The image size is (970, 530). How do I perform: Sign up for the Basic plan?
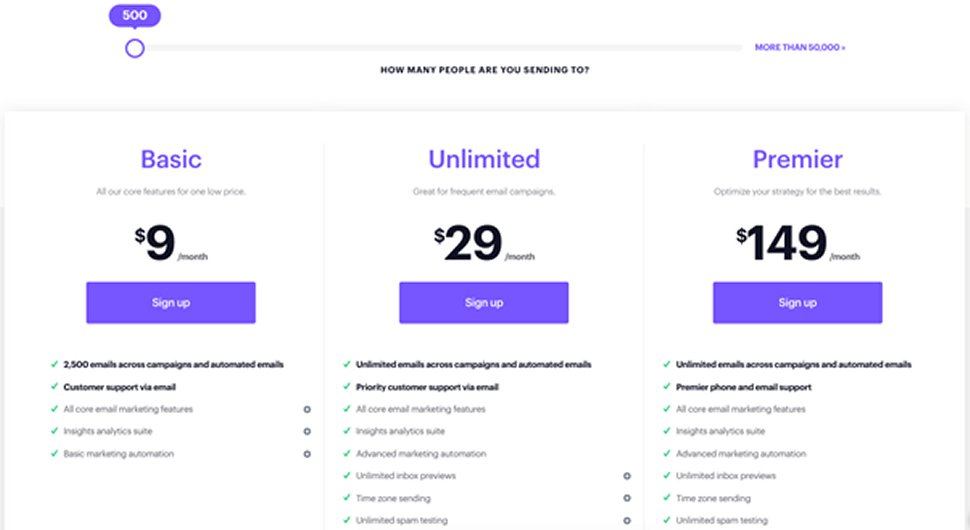pos(170,302)
